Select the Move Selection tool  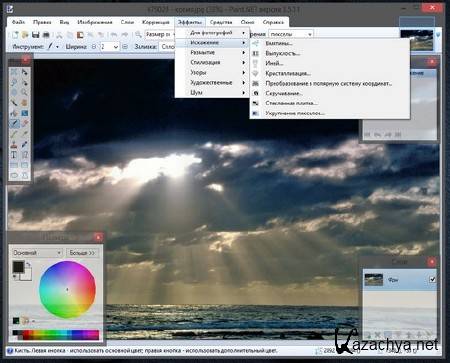click(x=25, y=82)
